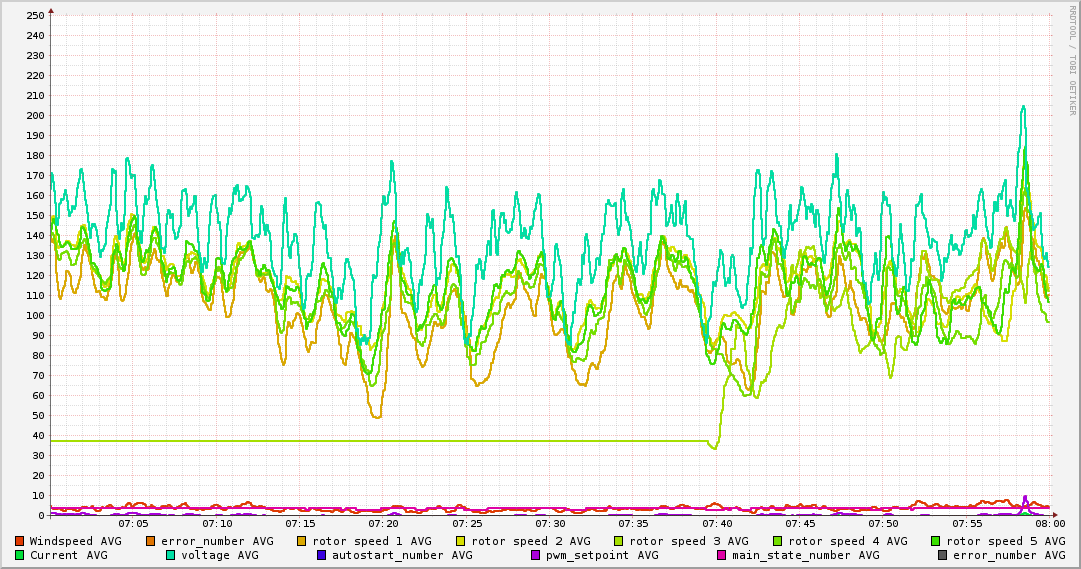Image resolution: width=1081 pixels, height=569 pixels.
Task: Click the blue autostart_number AVG swatch
Action: tap(322, 555)
